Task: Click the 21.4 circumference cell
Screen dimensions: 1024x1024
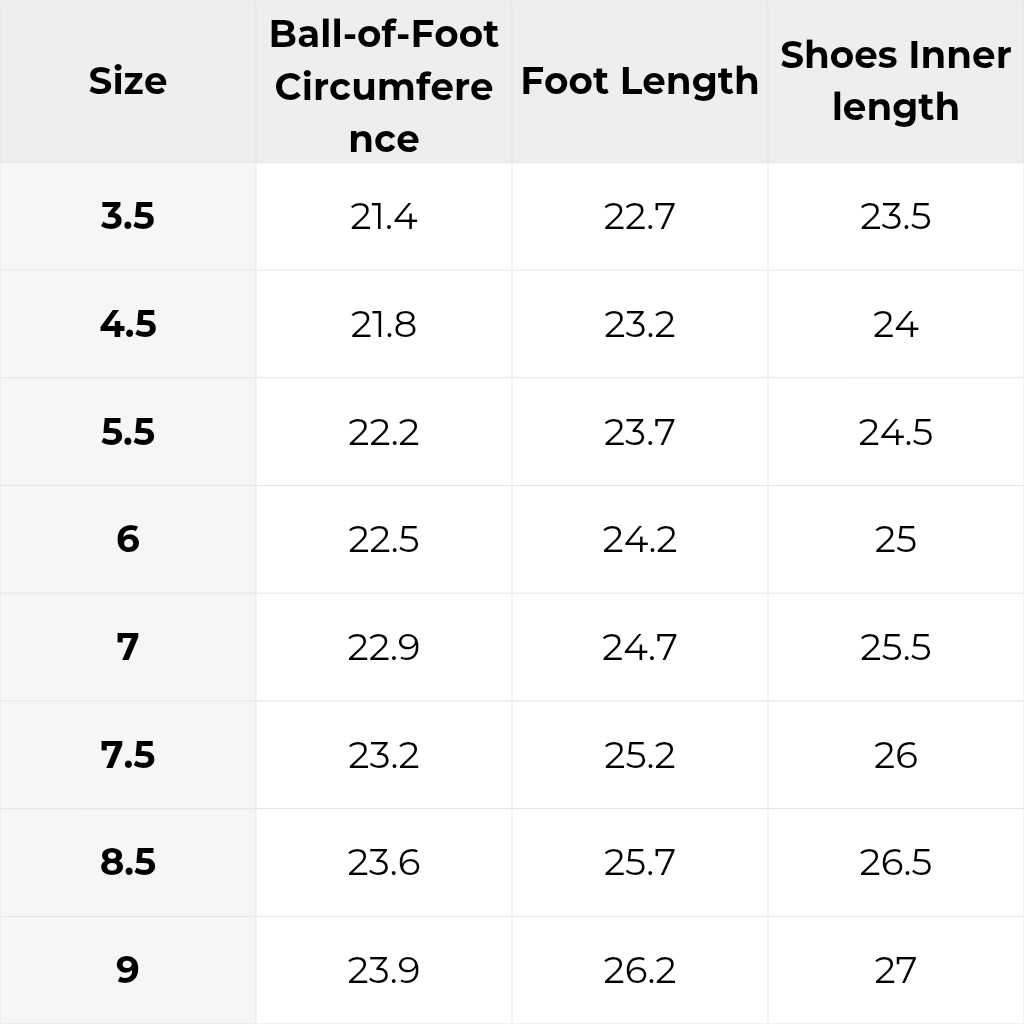Action: coord(384,216)
